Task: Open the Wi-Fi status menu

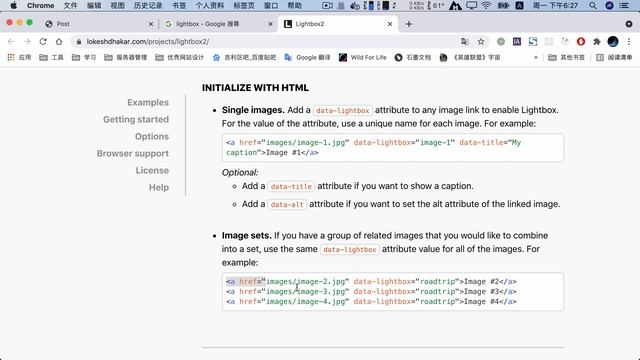Action: pyautogui.click(x=486, y=6)
